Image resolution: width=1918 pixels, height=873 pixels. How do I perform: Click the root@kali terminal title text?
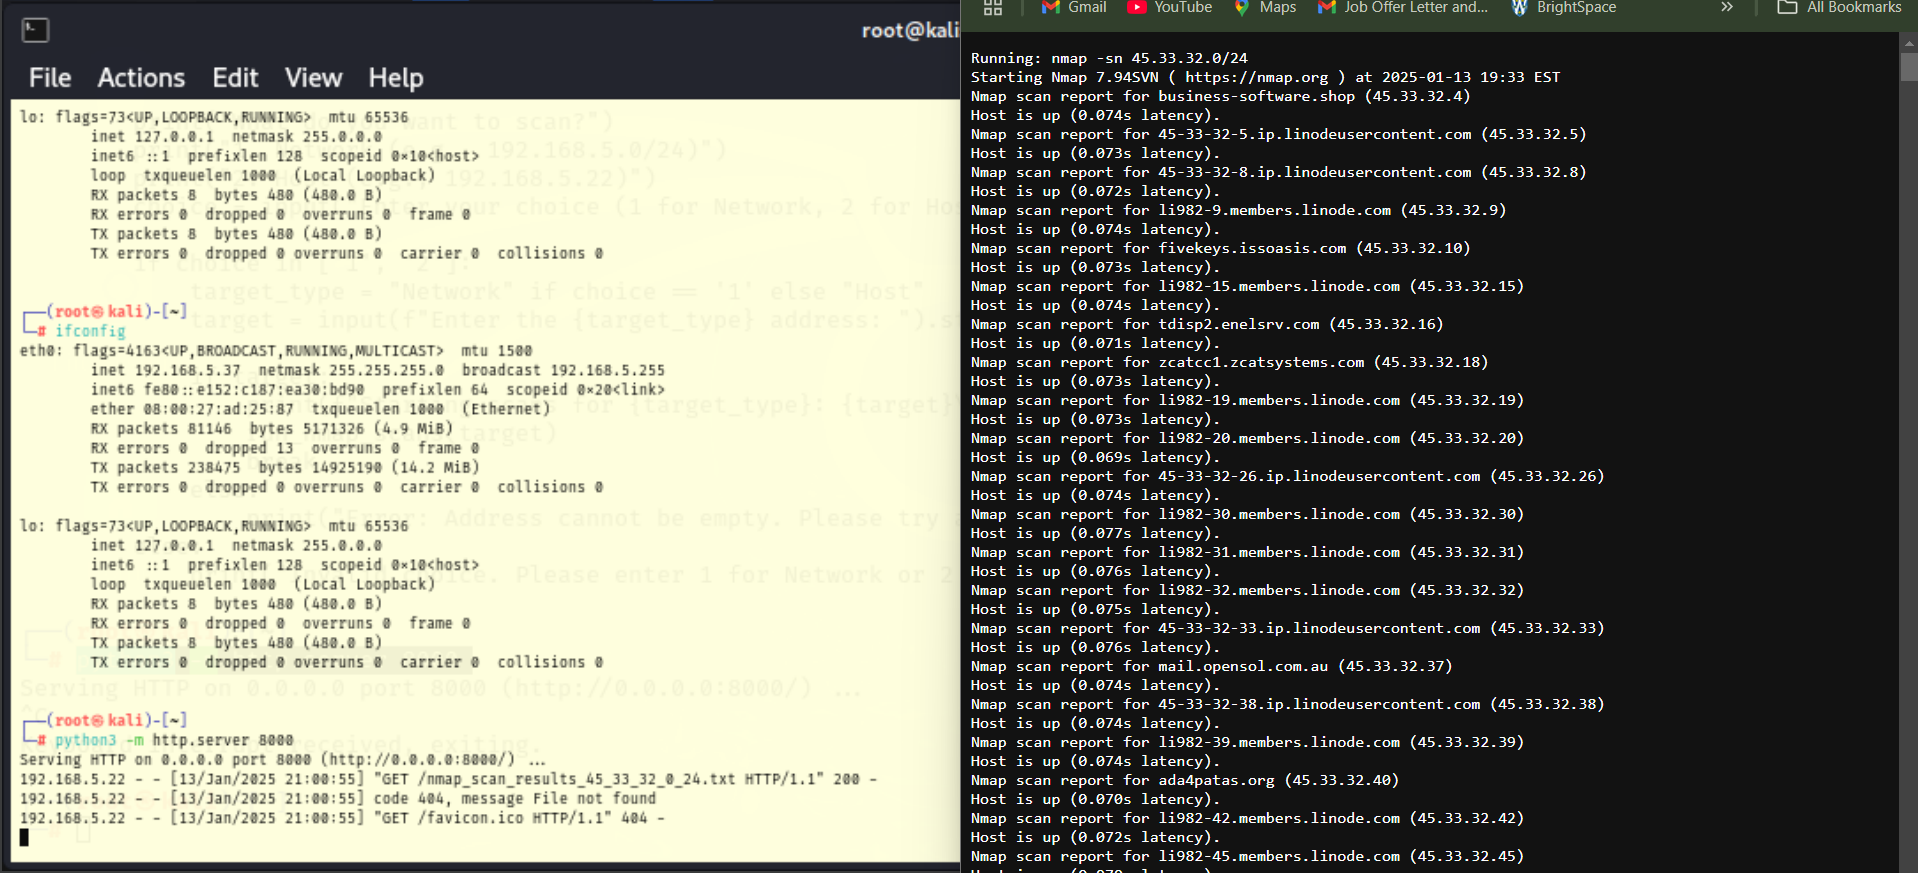pos(910,30)
